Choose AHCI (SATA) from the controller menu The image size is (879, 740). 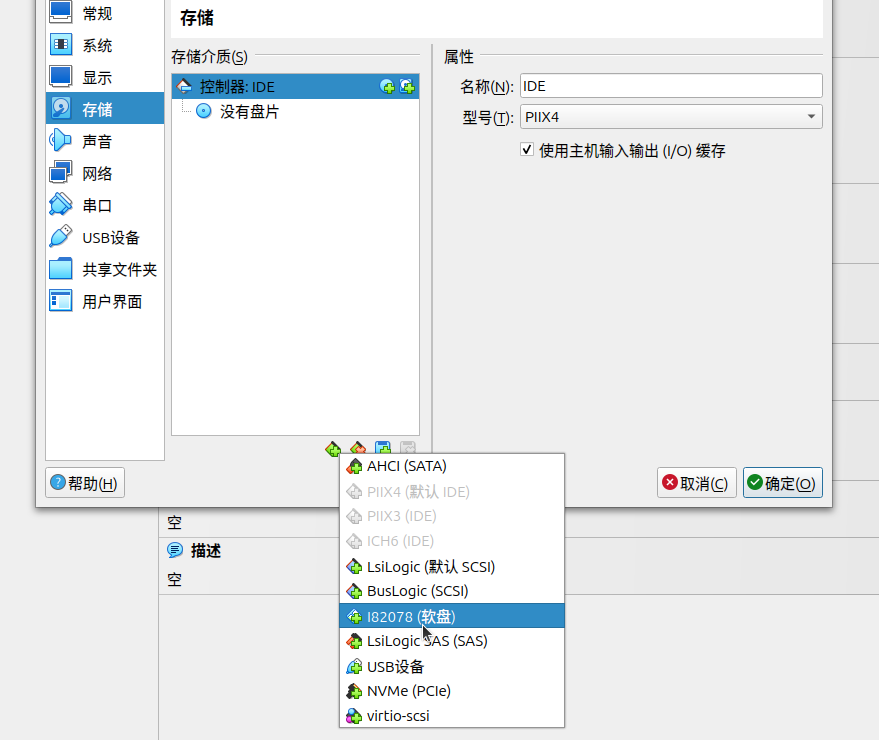pyautogui.click(x=406, y=466)
